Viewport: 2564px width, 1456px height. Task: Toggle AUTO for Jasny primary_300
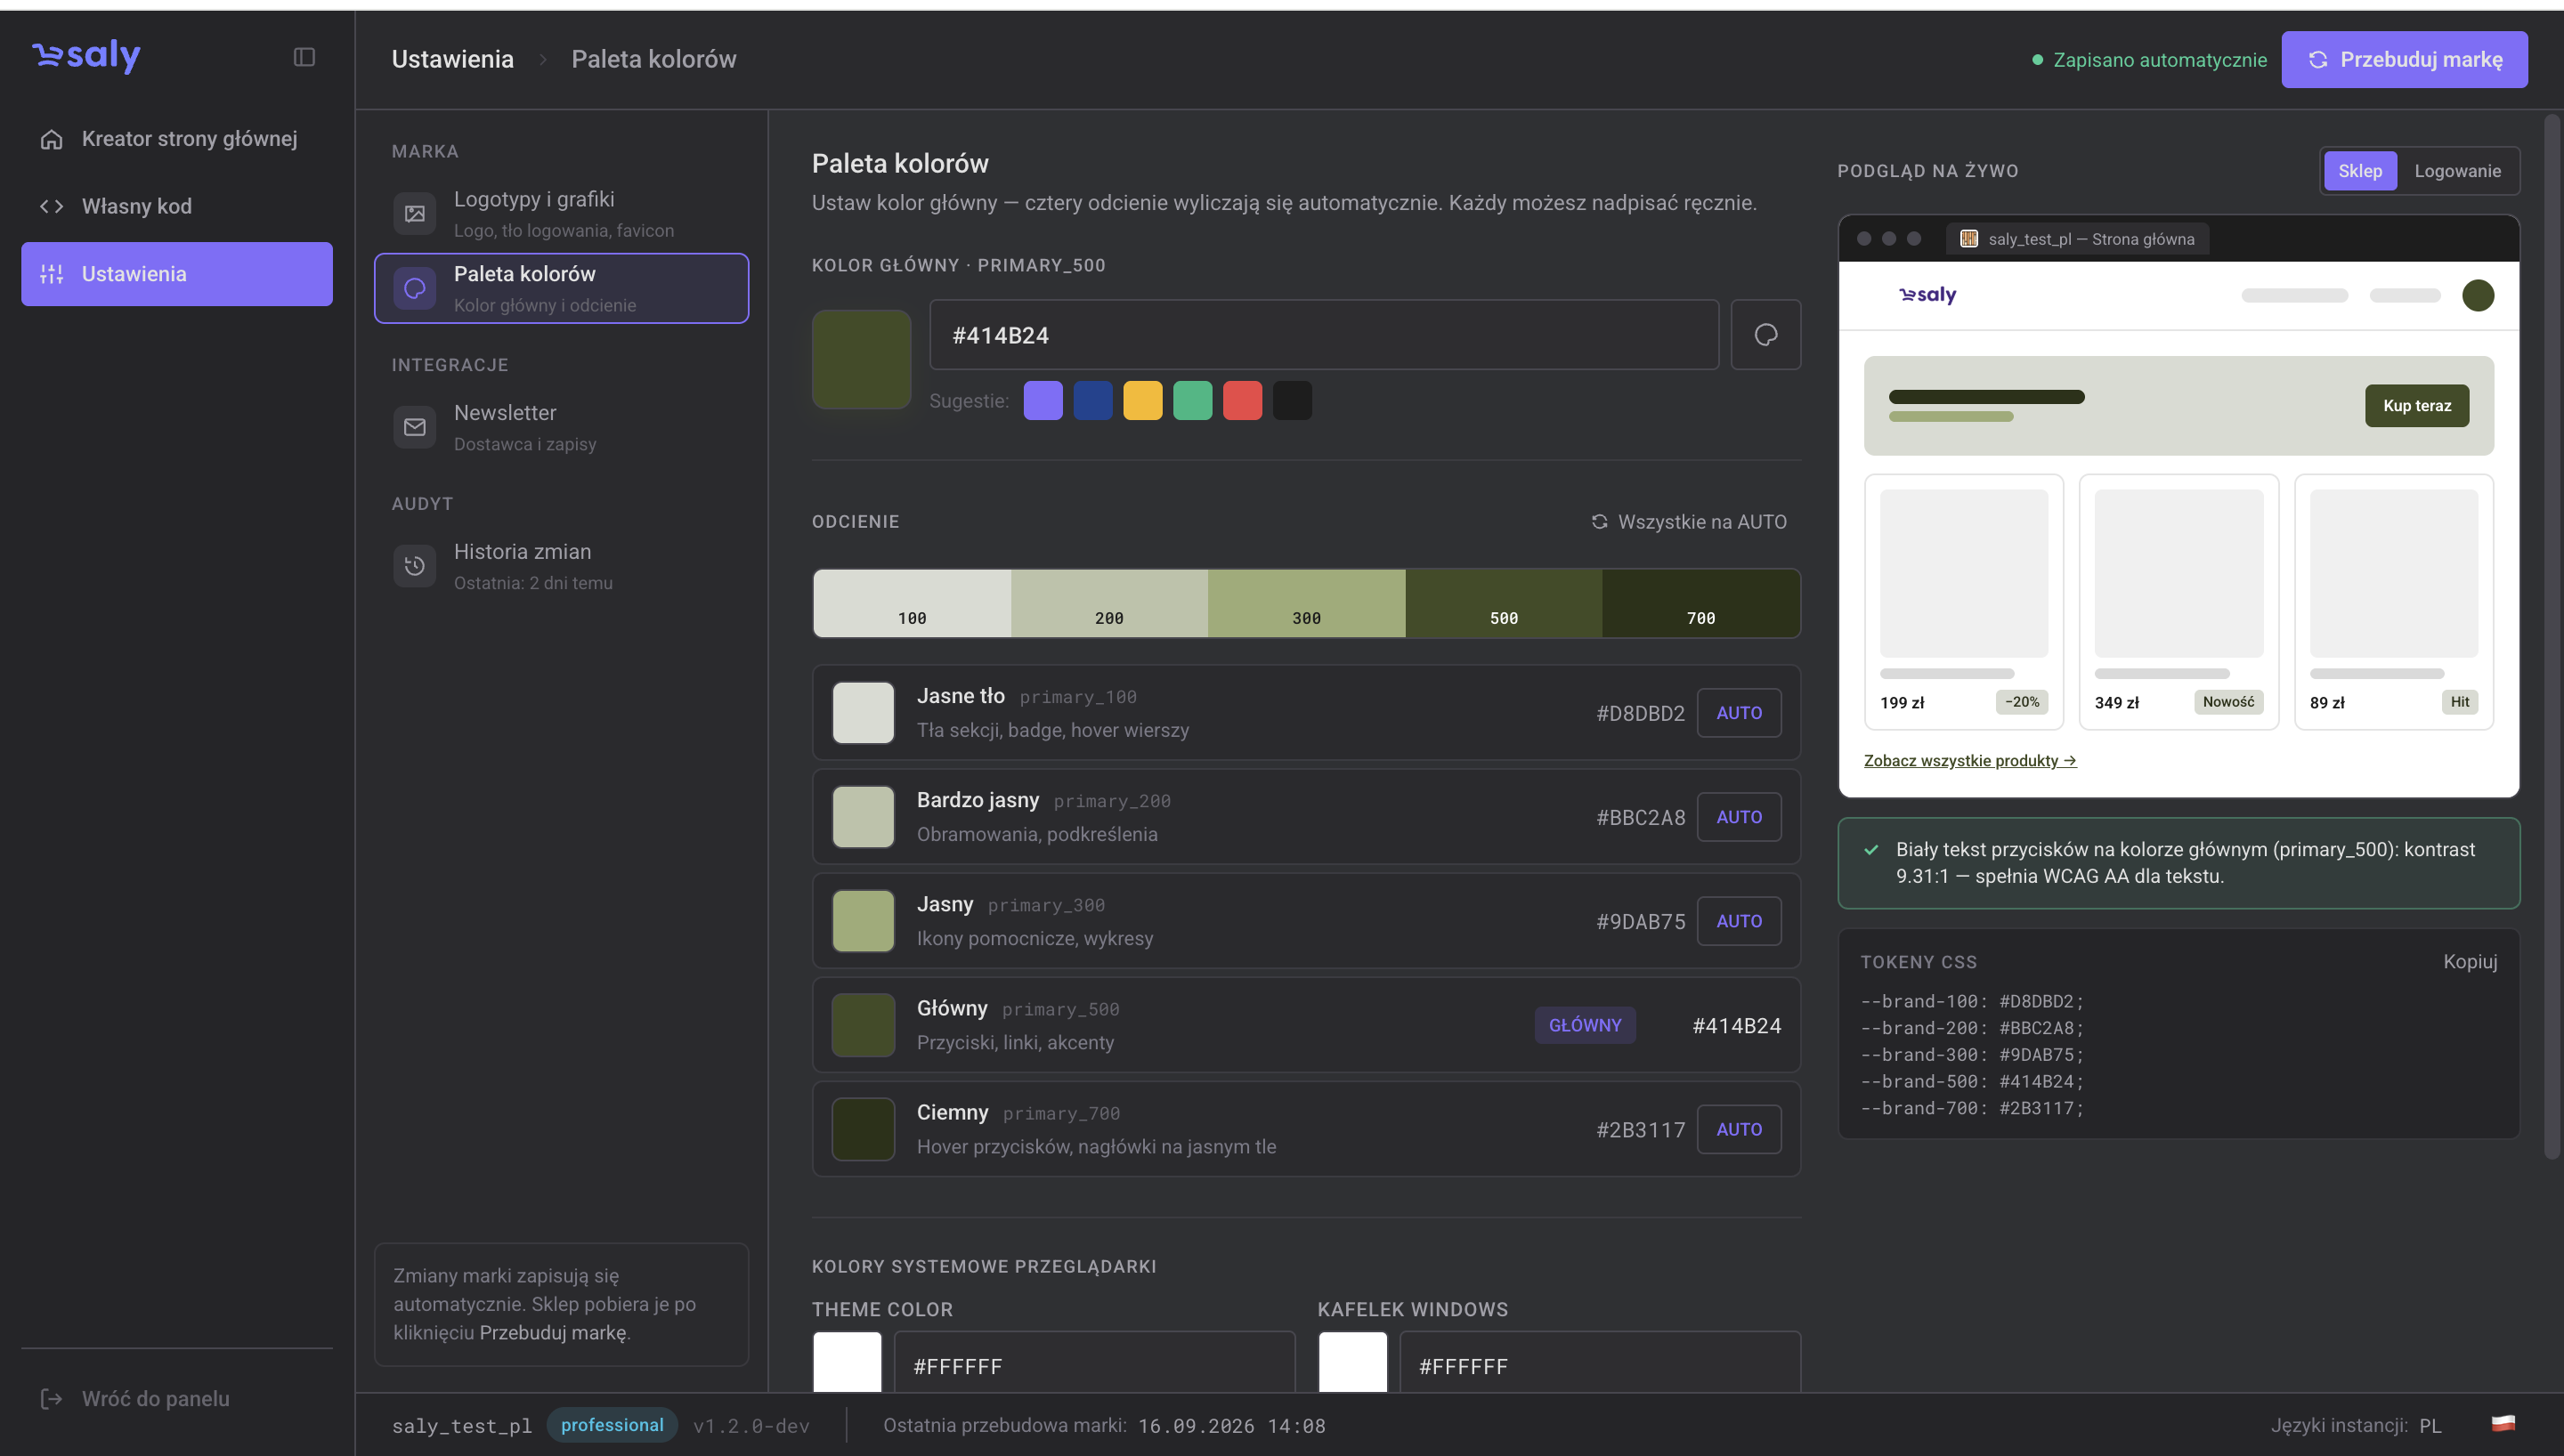1739,921
